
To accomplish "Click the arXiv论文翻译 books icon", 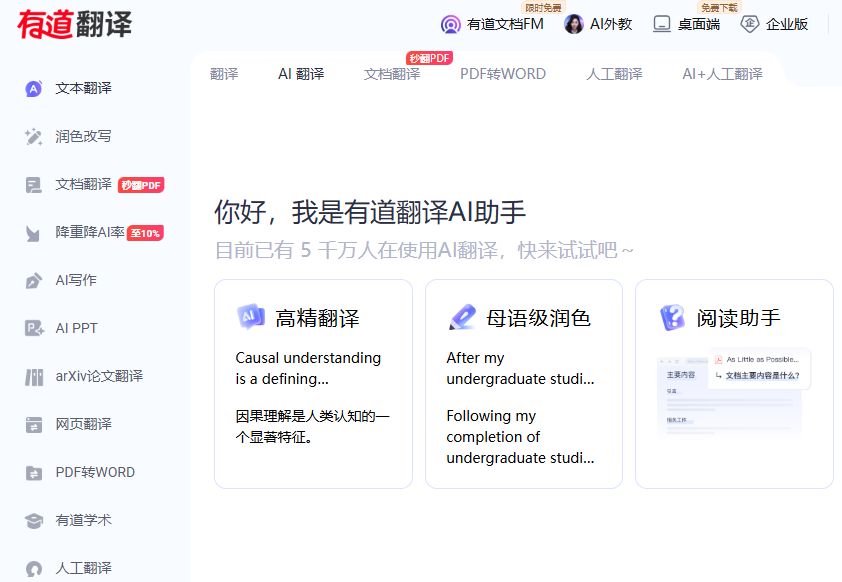I will [34, 376].
